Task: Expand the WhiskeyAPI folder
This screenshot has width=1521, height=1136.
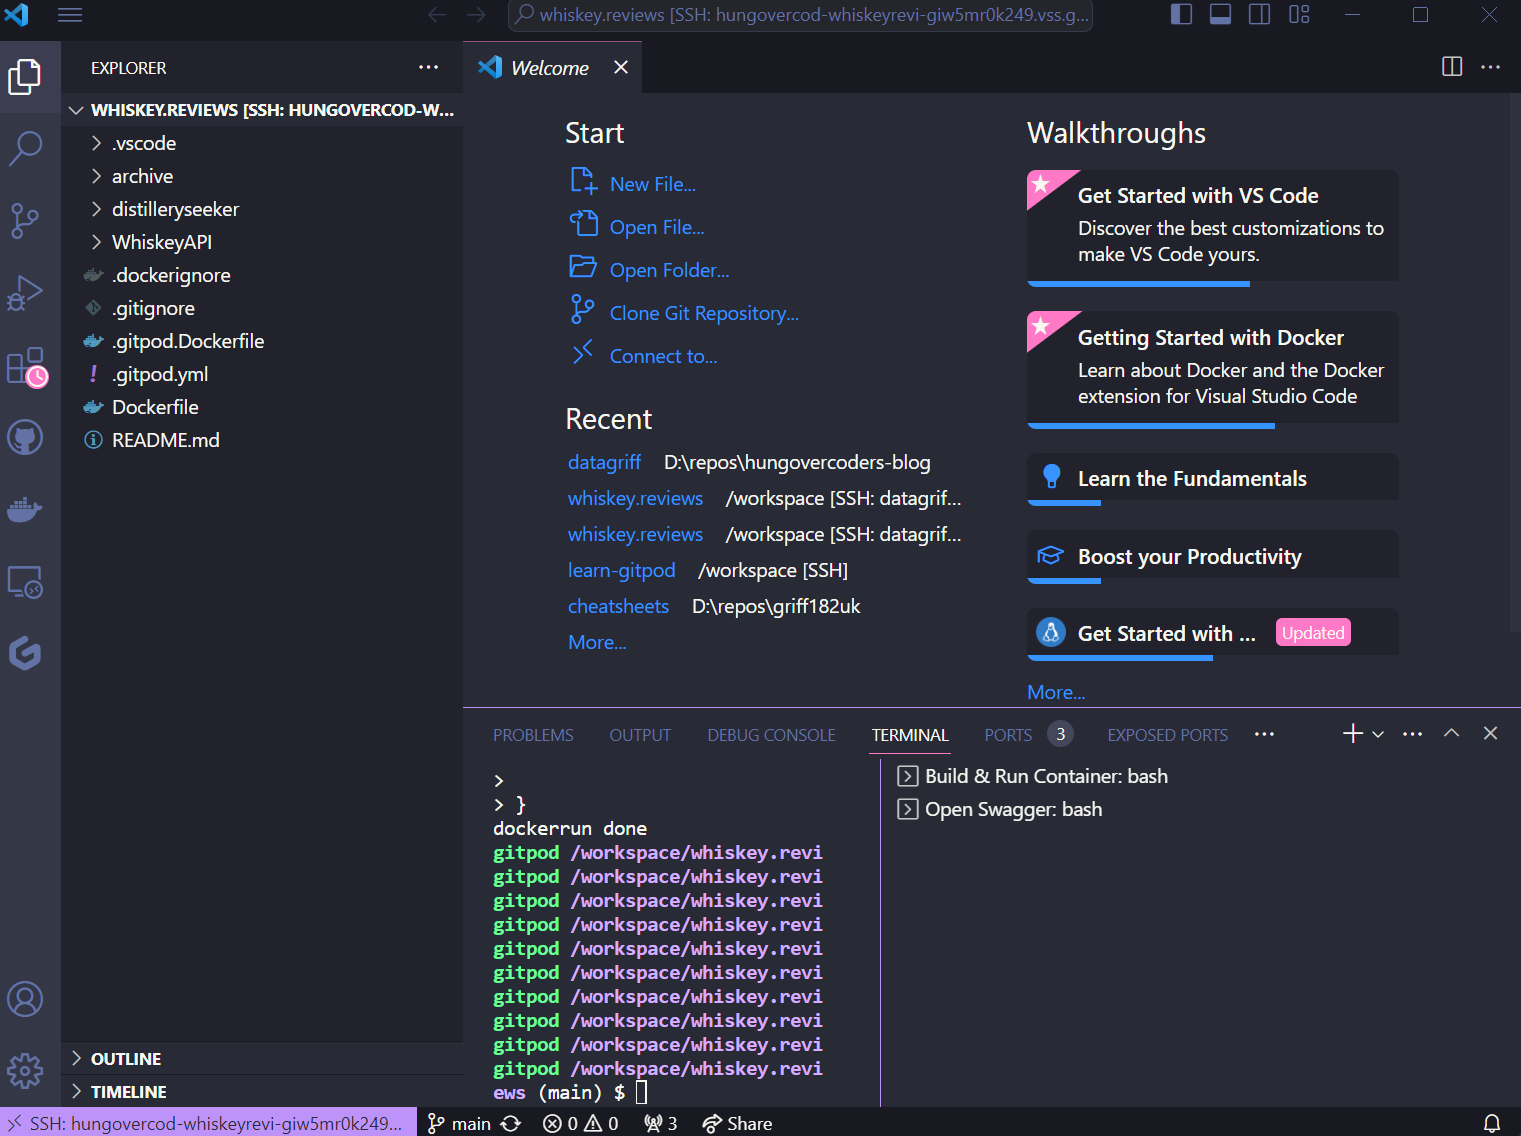Action: pyautogui.click(x=262, y=242)
